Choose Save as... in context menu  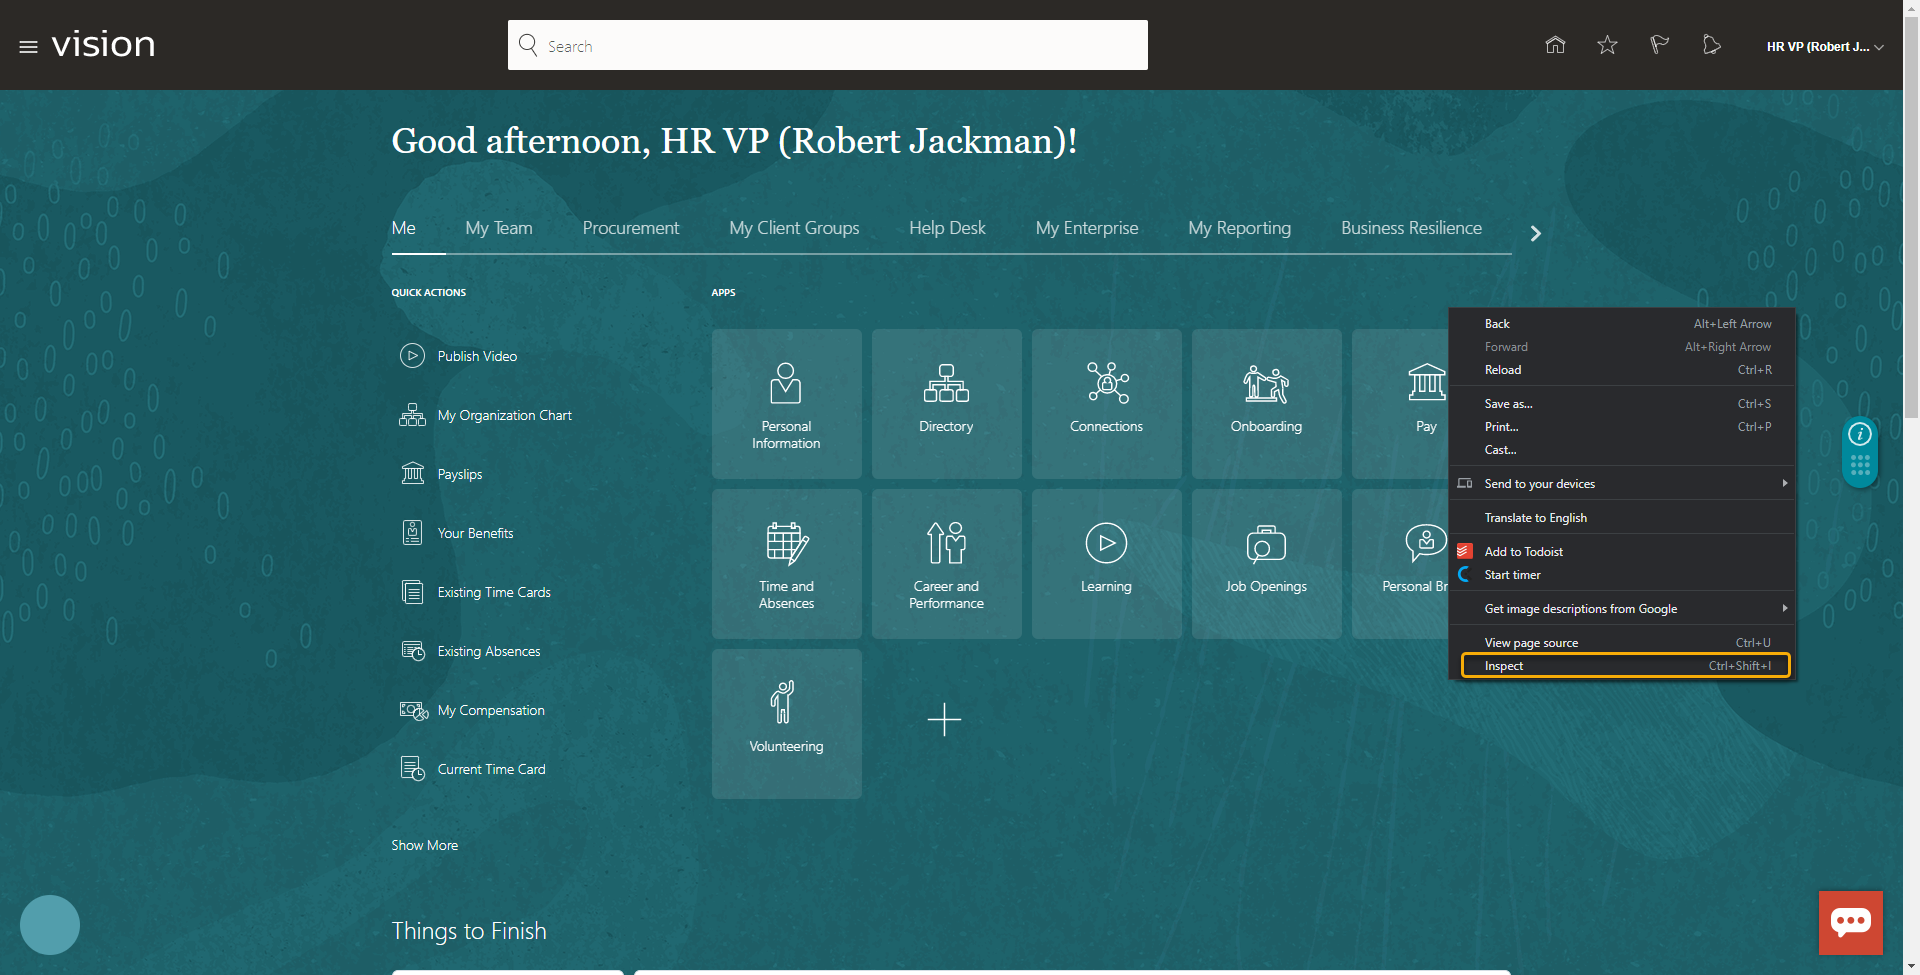click(x=1622, y=404)
